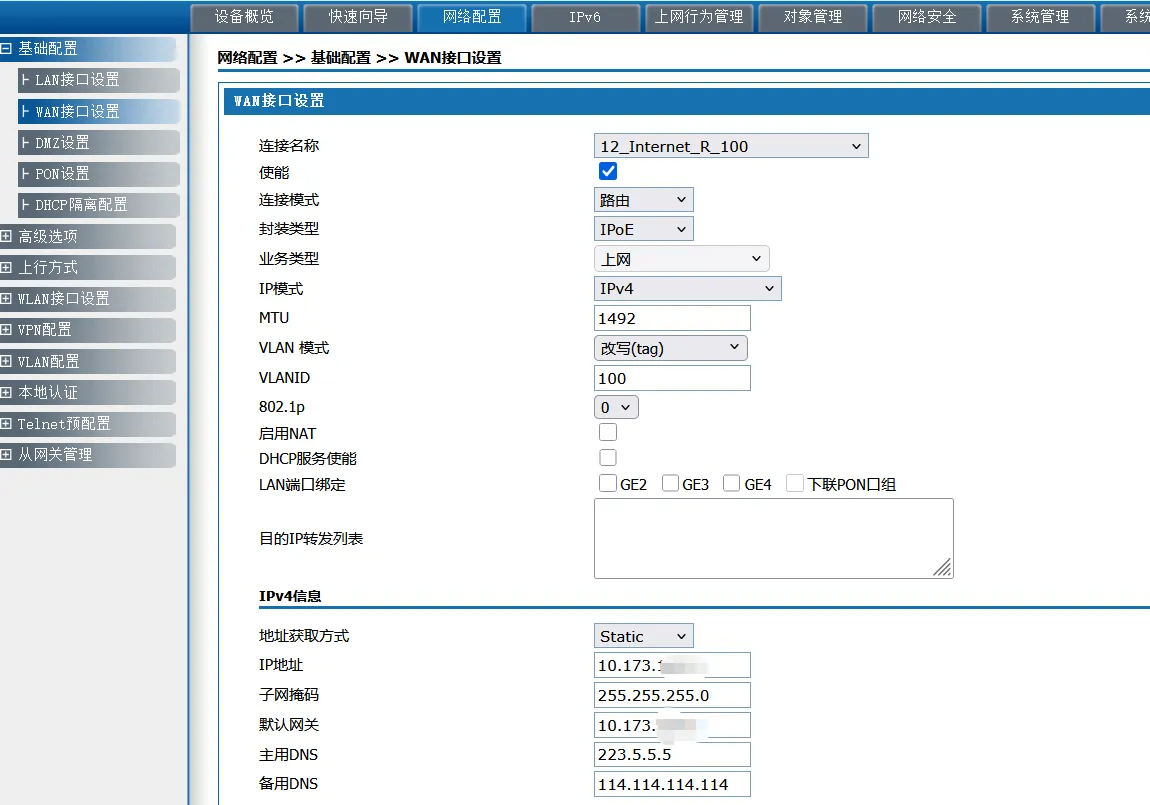The height and width of the screenshot is (805, 1150).
Task: Open the 设备概览 tab
Action: coord(244,17)
